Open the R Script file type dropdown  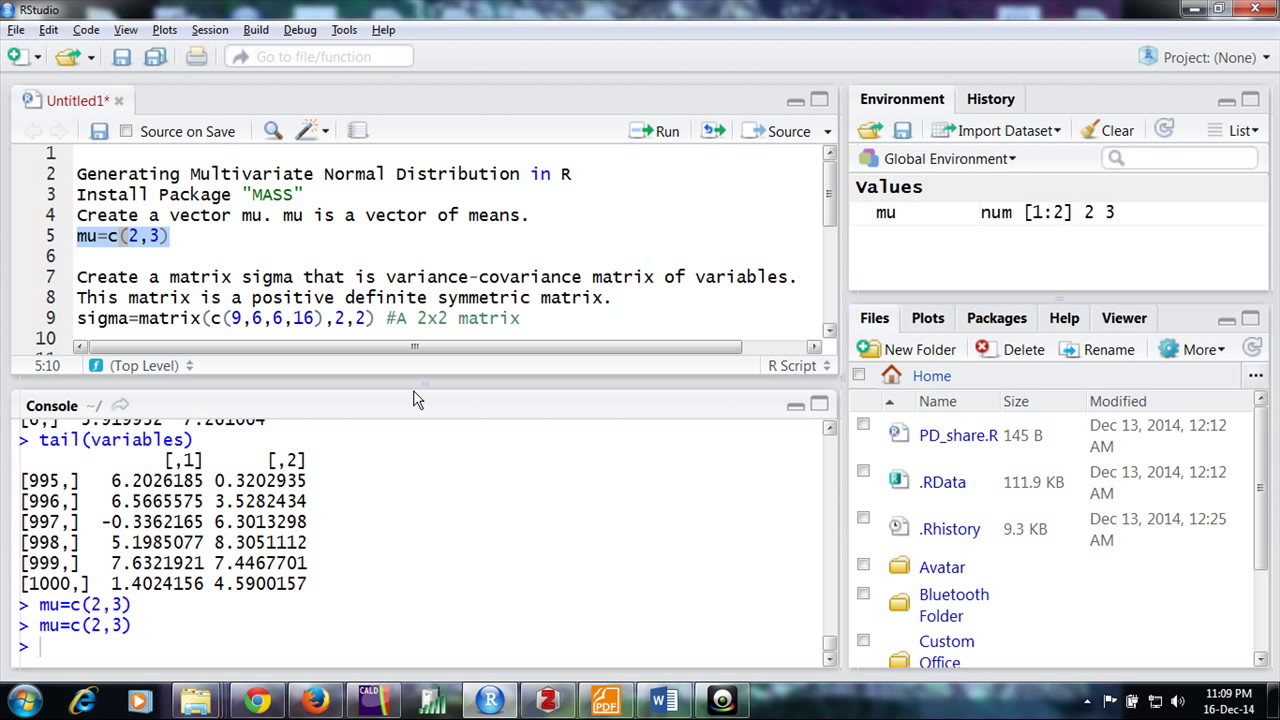click(x=799, y=366)
